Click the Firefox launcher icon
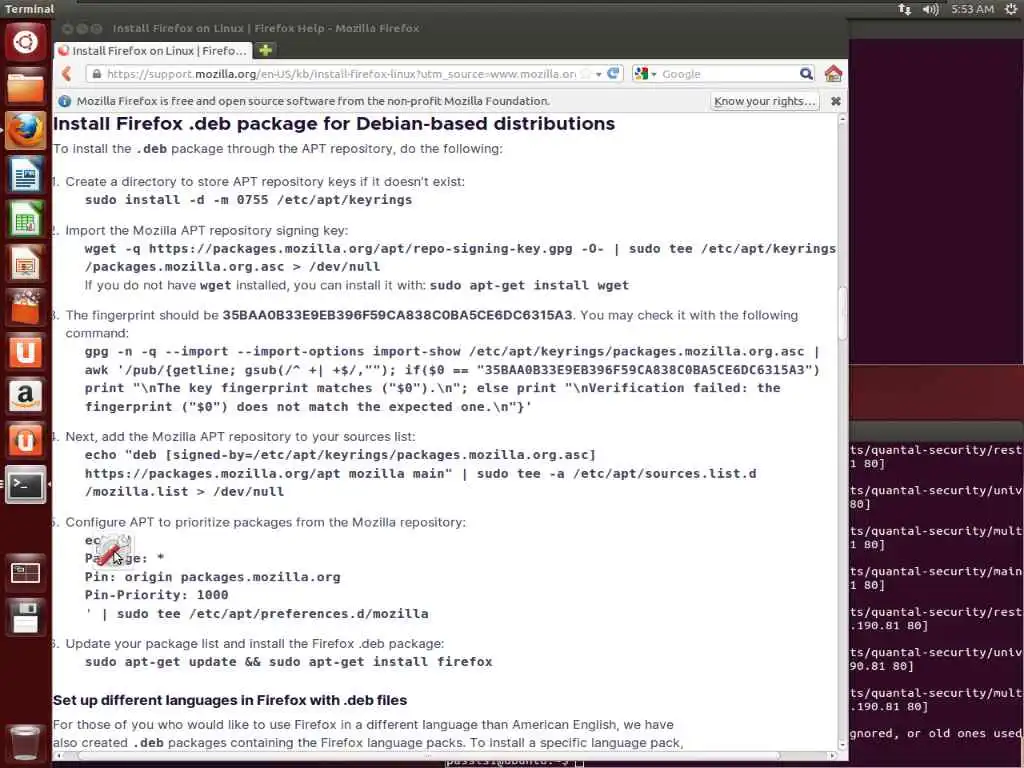Screen dimensions: 1024x768 click(25, 131)
